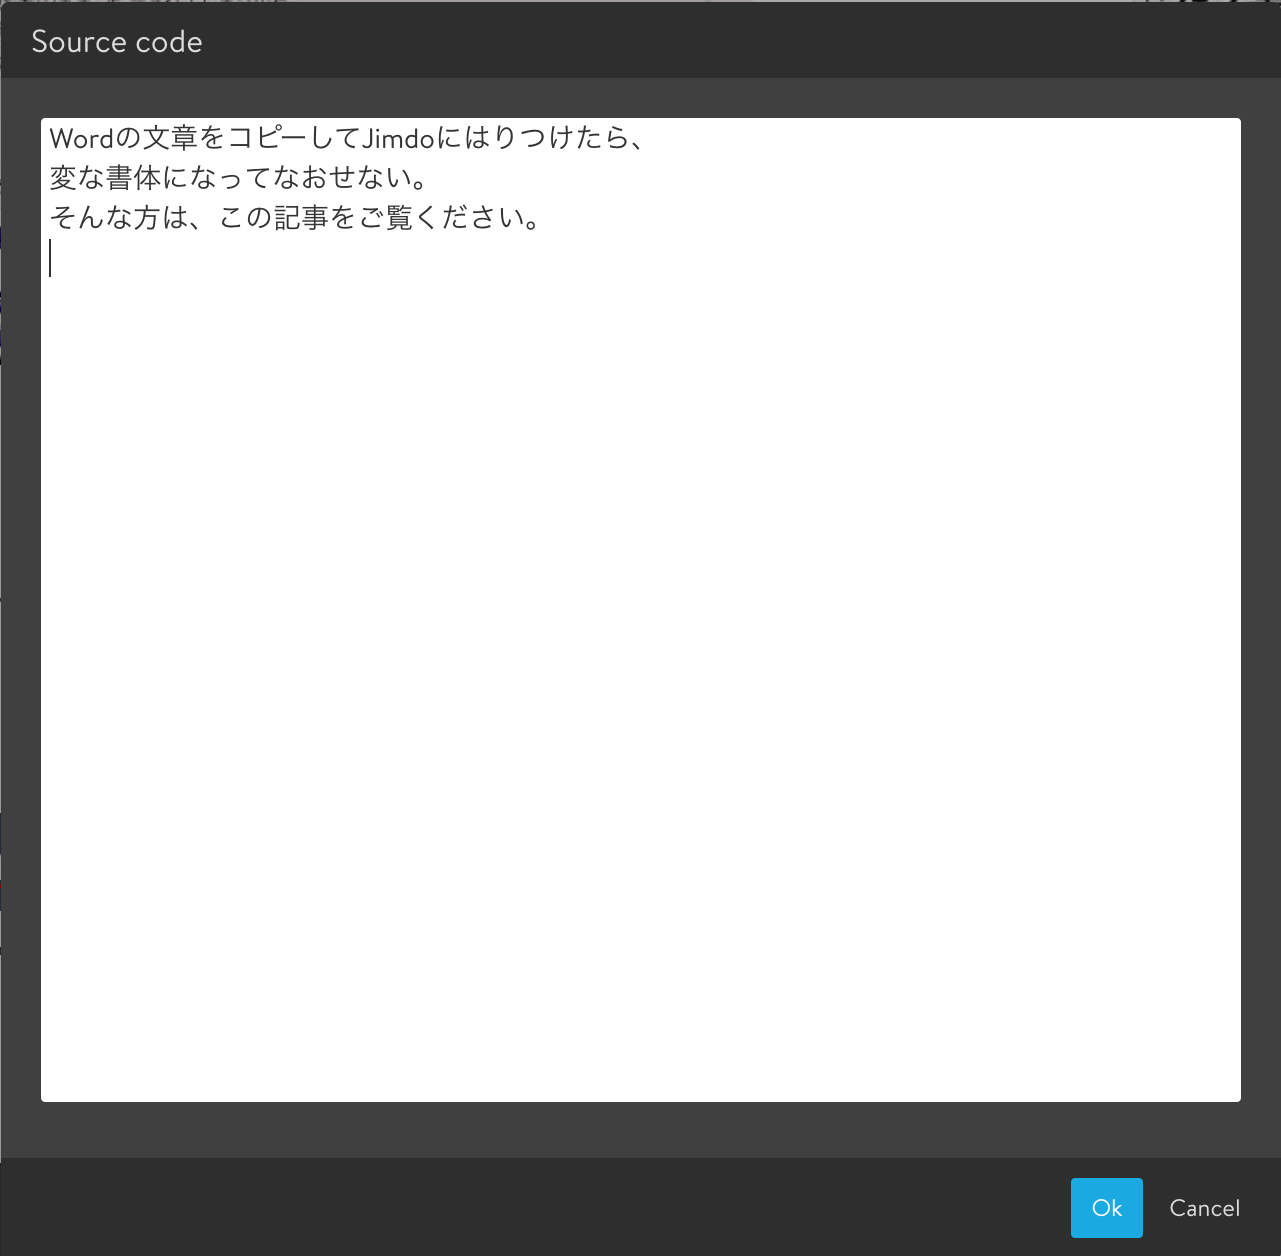Click the line 'そんな方は、この記事をご覧ください。'

296,218
